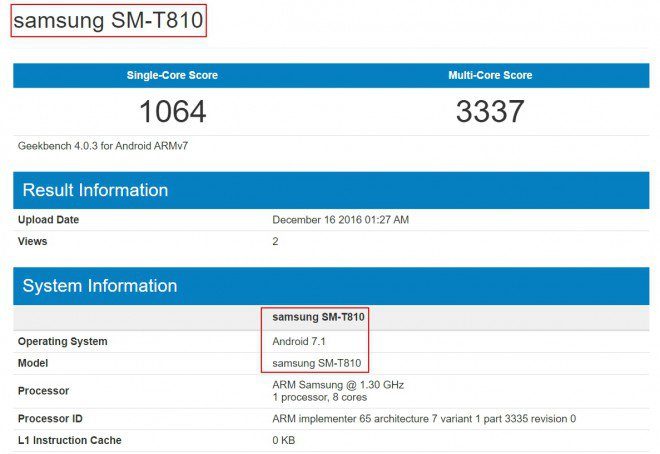Select the ARM implementer 65 architecture value
660x454 pixels.
click(424, 418)
